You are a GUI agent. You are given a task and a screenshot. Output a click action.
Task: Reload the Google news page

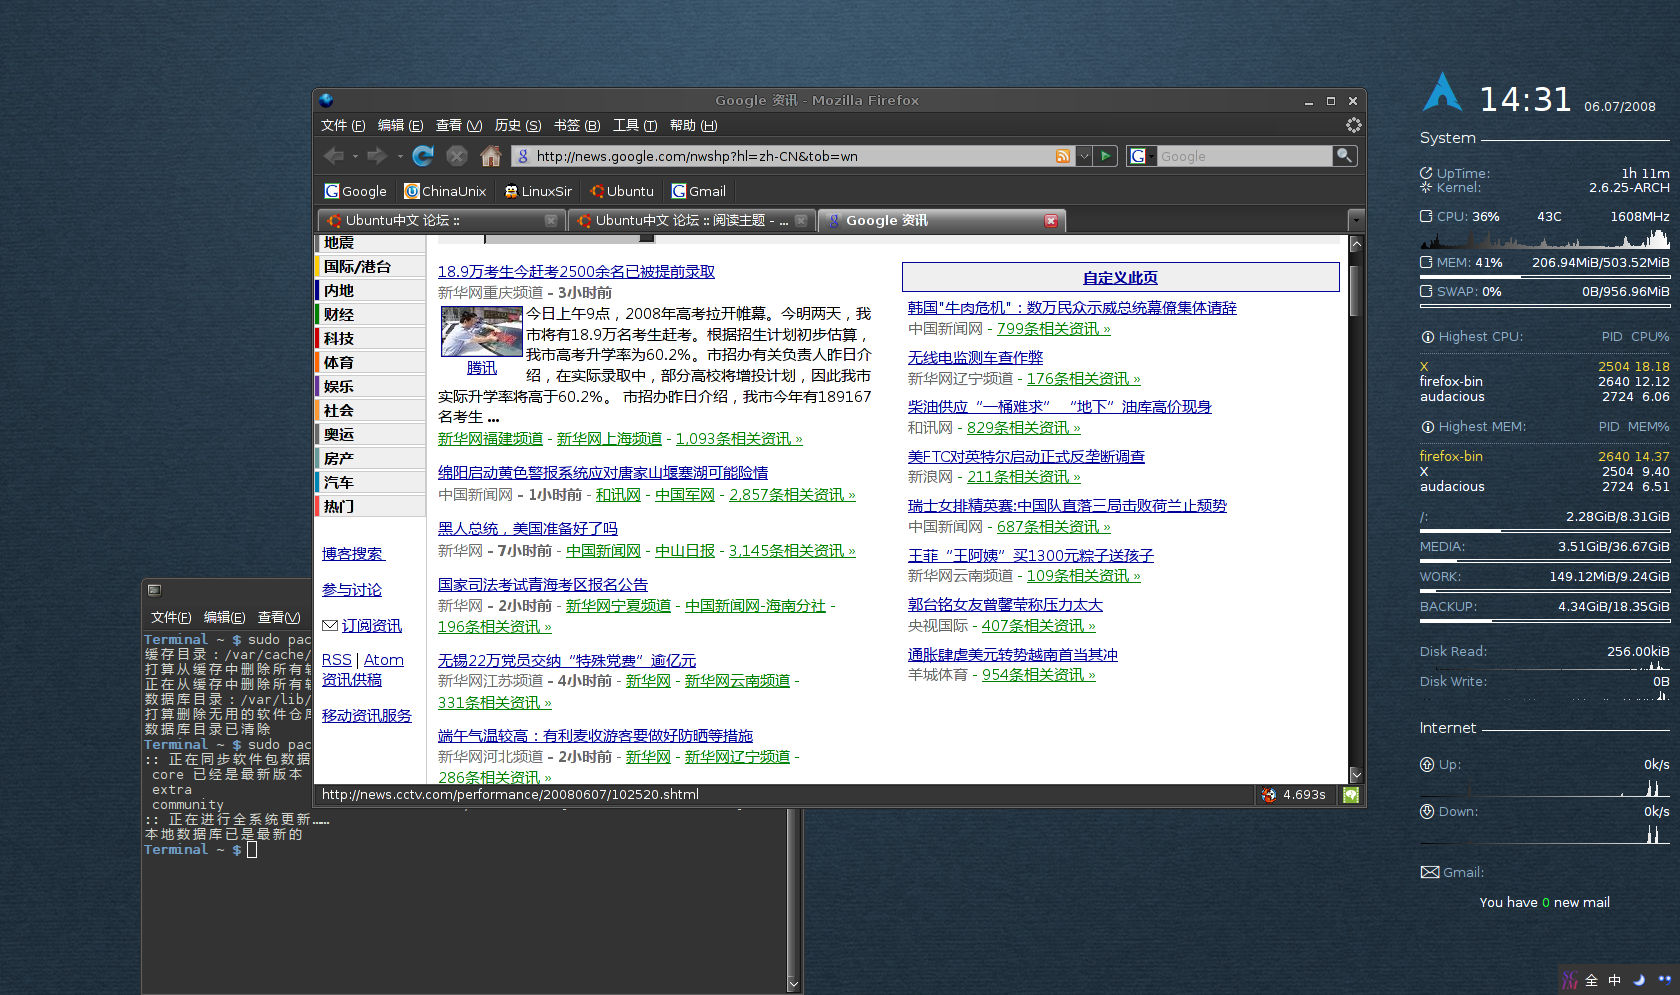423,156
